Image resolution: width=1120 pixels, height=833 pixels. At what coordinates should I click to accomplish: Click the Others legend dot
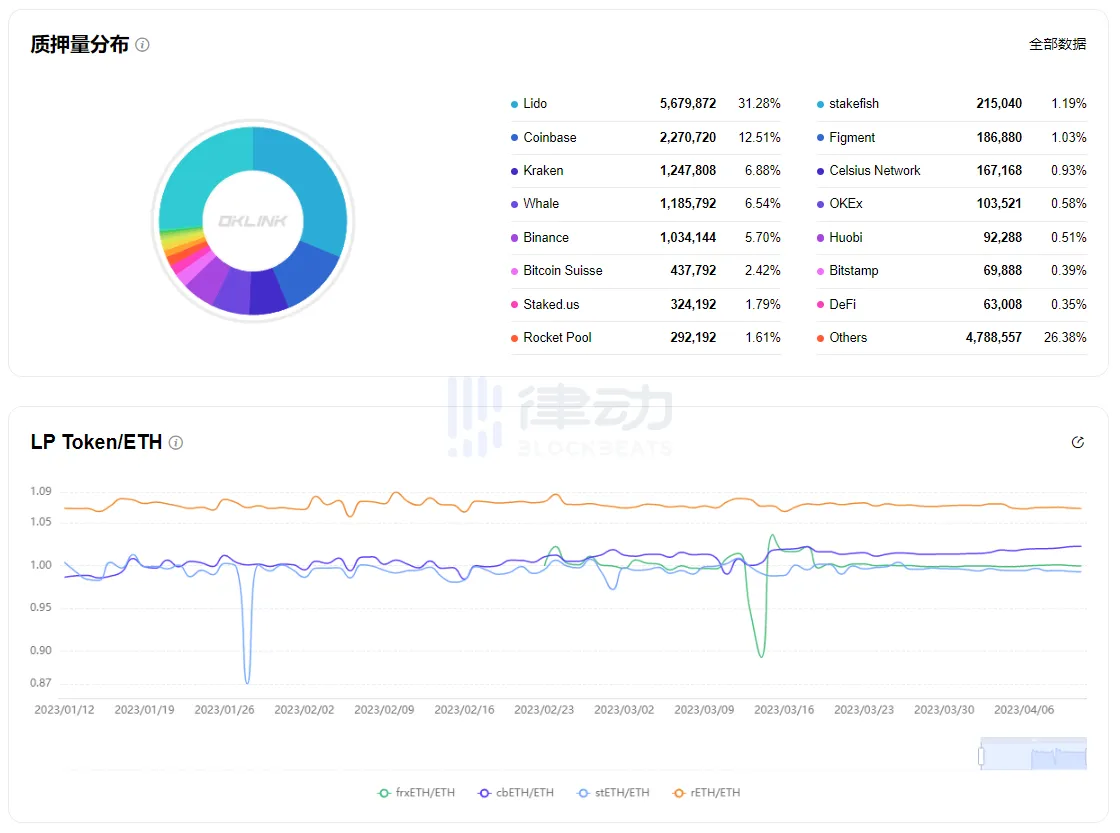(818, 337)
